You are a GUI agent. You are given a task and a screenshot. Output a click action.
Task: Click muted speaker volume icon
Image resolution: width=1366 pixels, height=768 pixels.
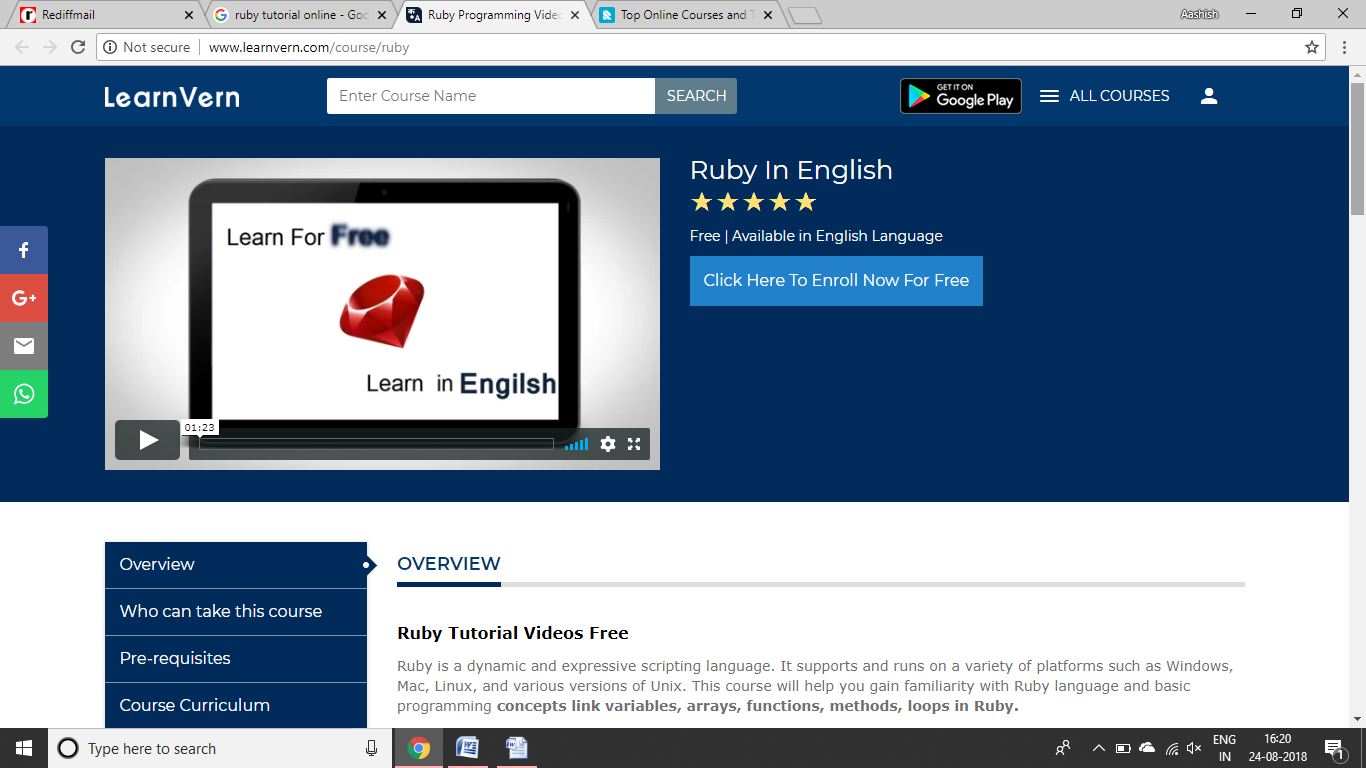[1194, 748]
